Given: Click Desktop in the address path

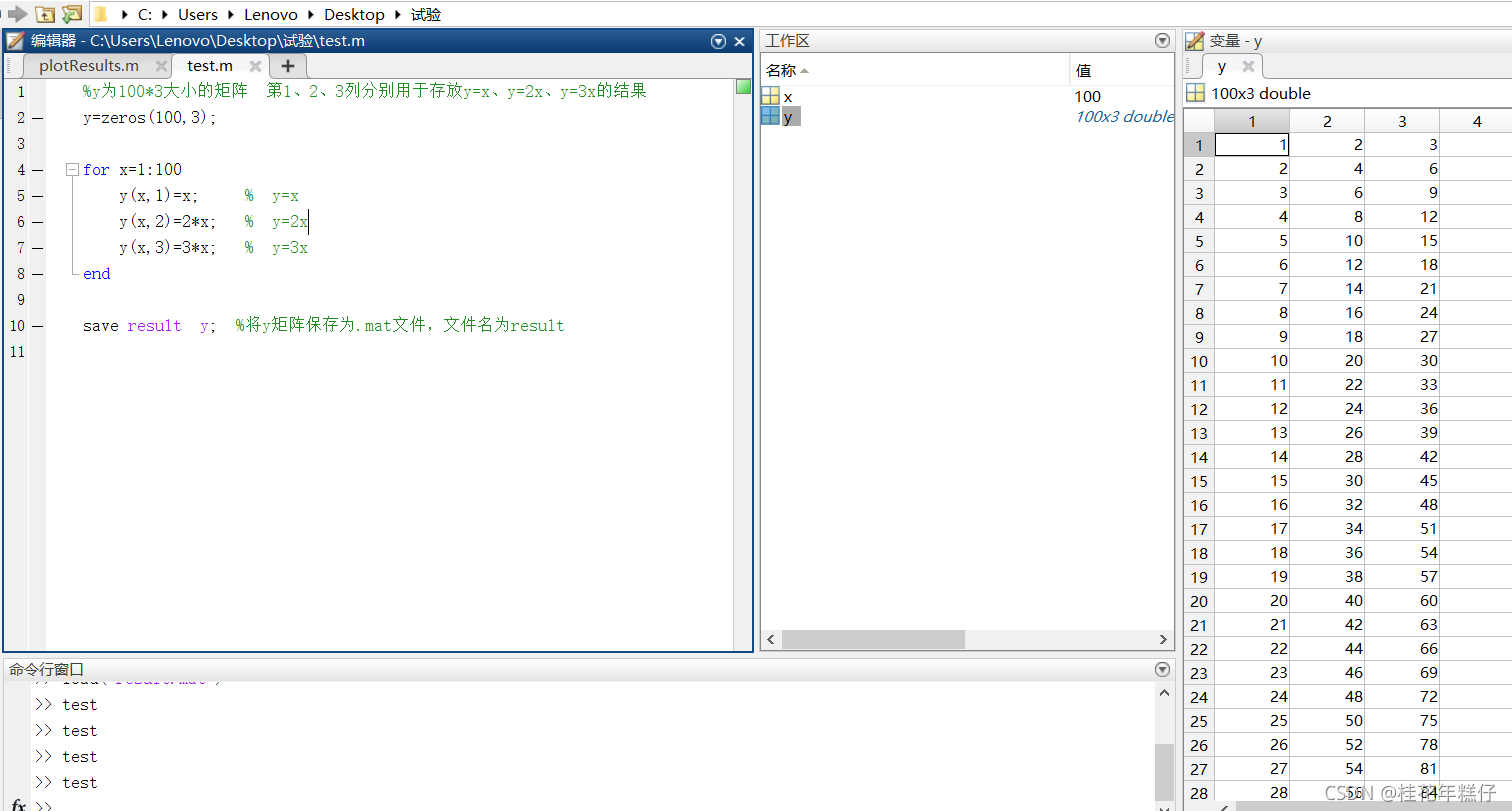Looking at the screenshot, I should coord(354,14).
